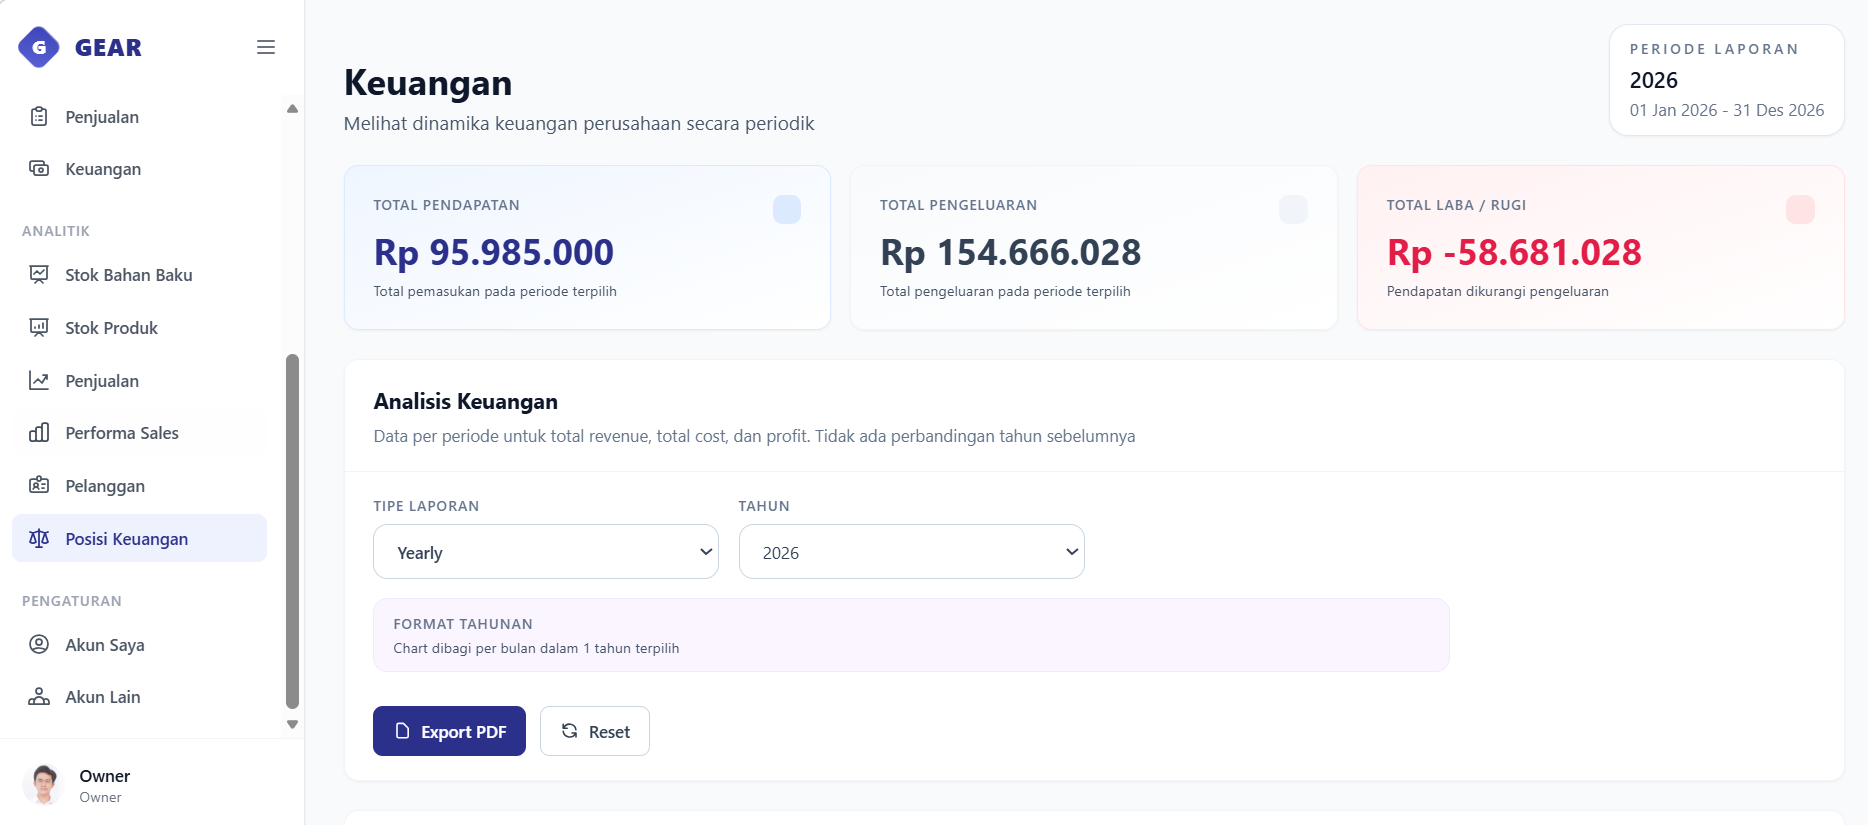Viewport: 1868px width, 825px height.
Task: Click the sidebar scroll down arrow
Action: point(292,724)
